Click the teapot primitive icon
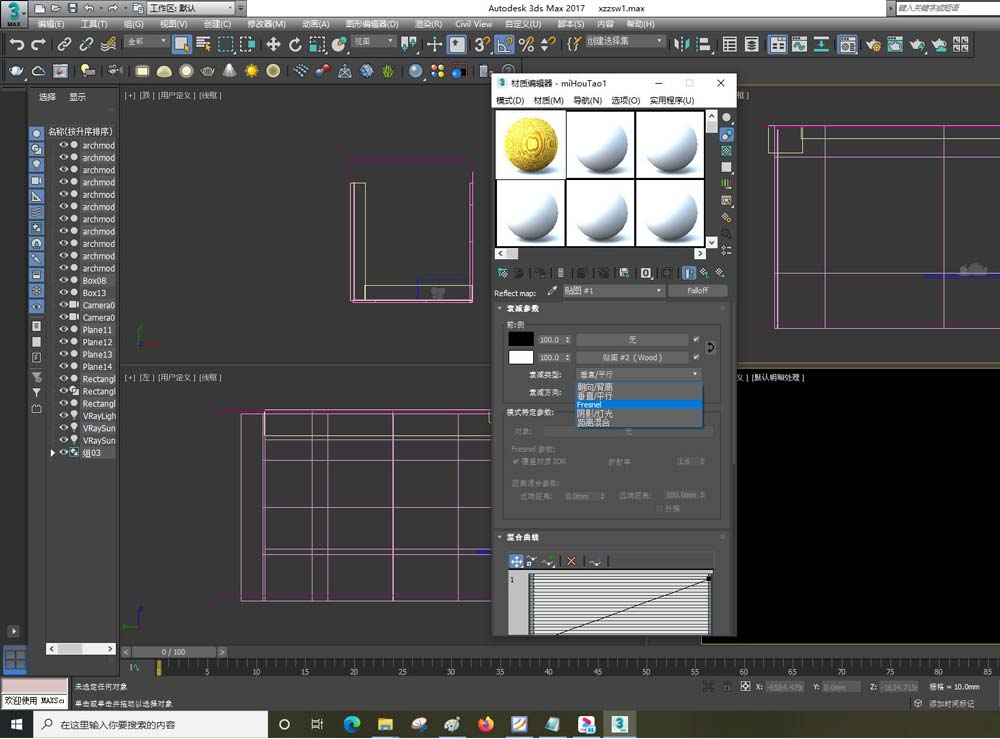The height and width of the screenshot is (739, 1000). tap(208, 71)
